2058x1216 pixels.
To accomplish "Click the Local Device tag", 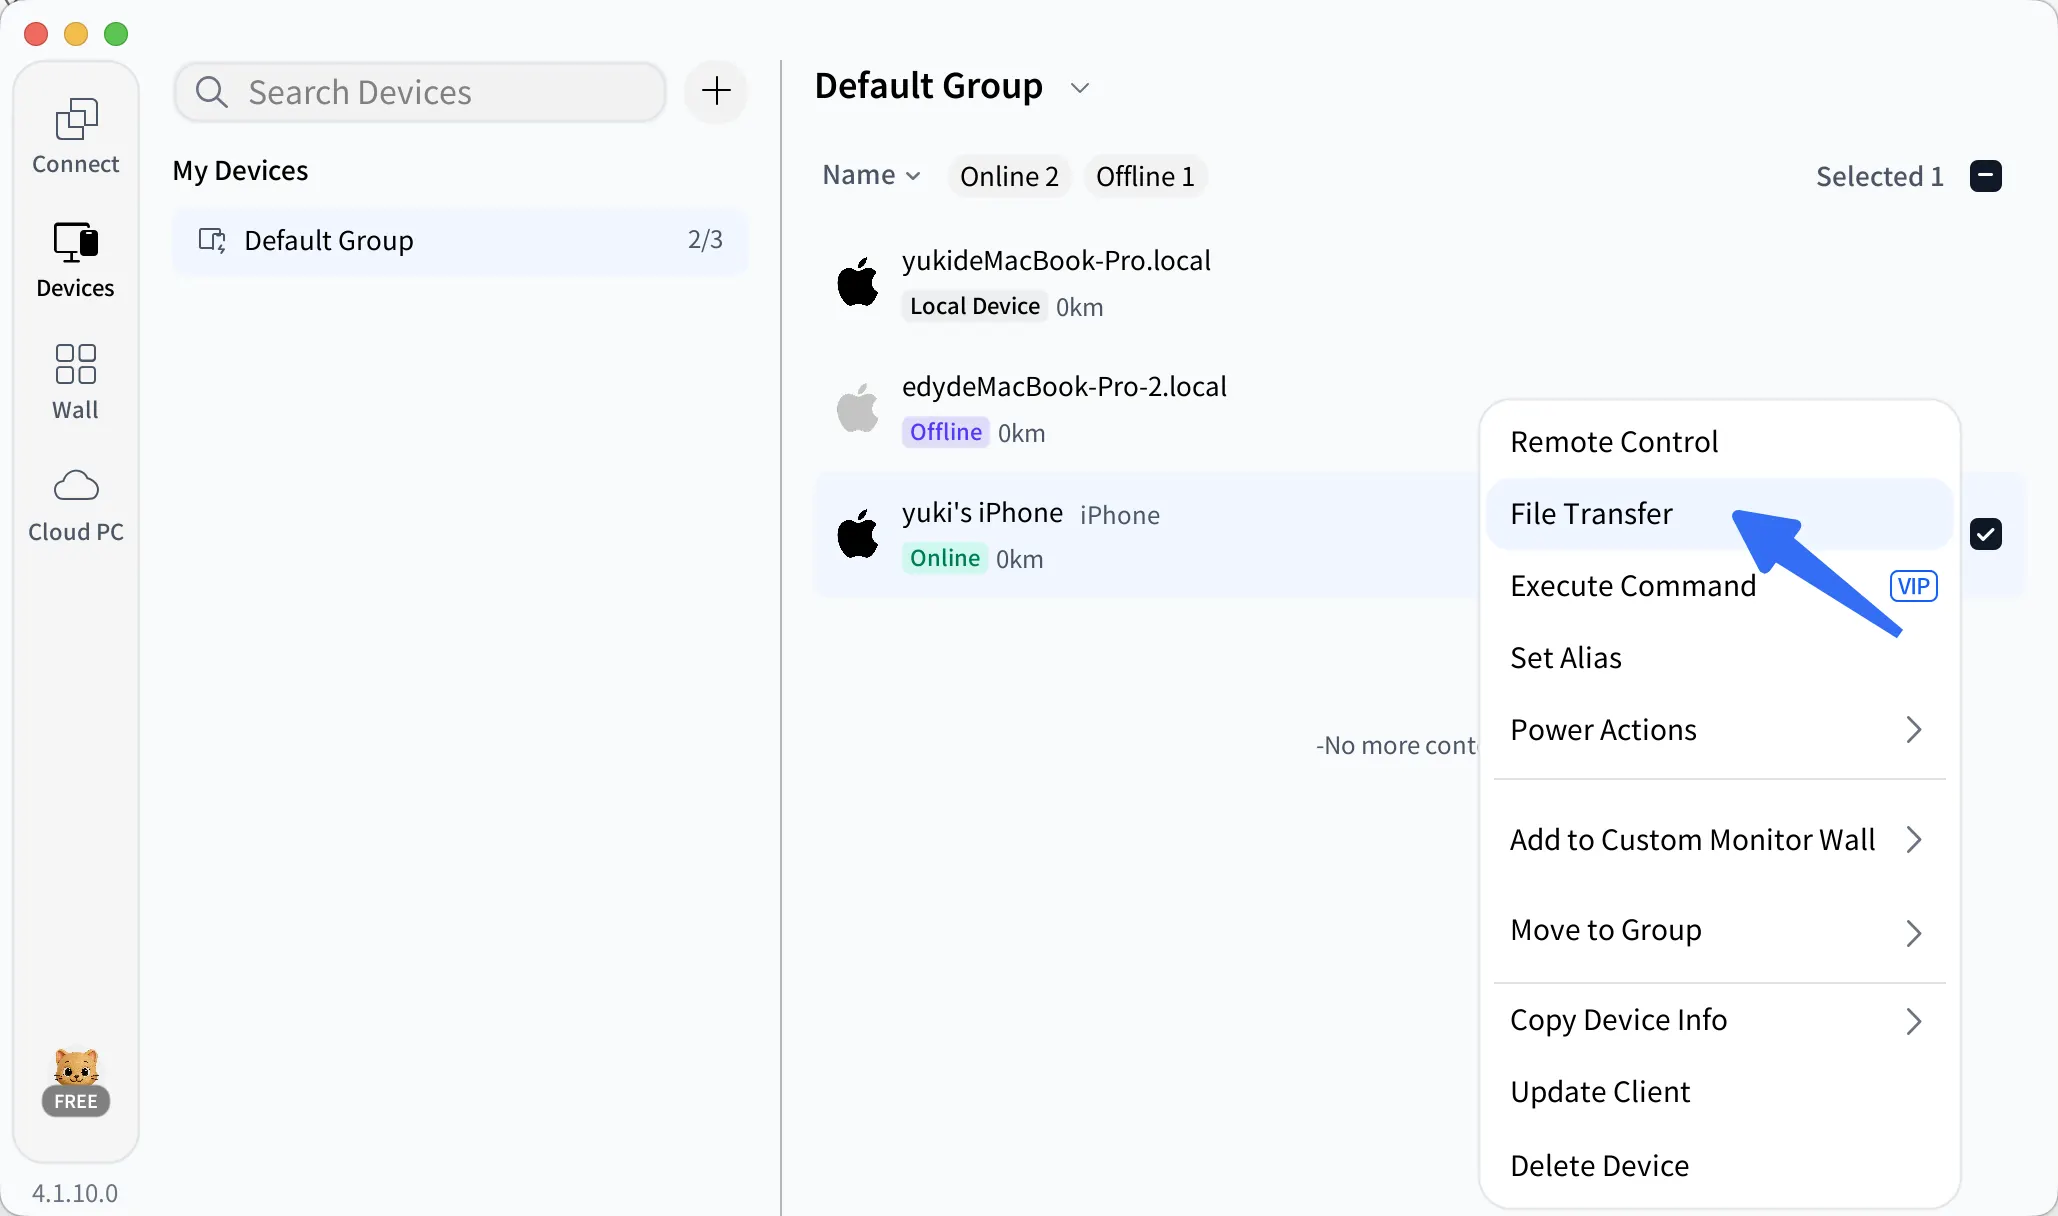I will 975,306.
